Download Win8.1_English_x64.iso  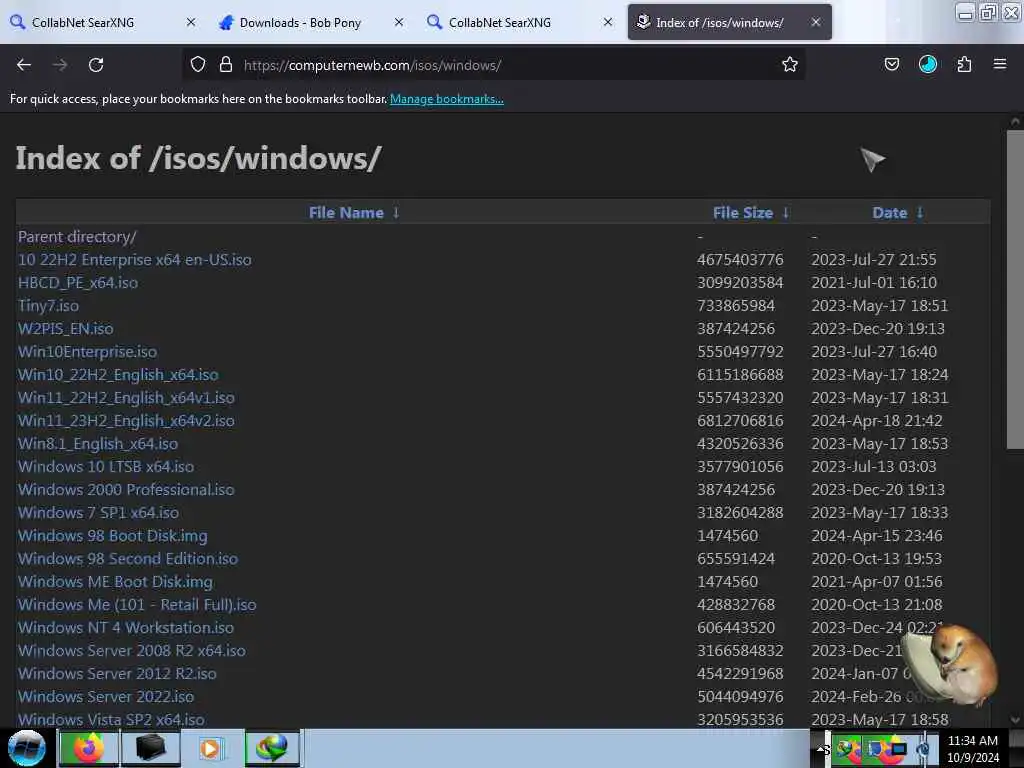(x=98, y=444)
